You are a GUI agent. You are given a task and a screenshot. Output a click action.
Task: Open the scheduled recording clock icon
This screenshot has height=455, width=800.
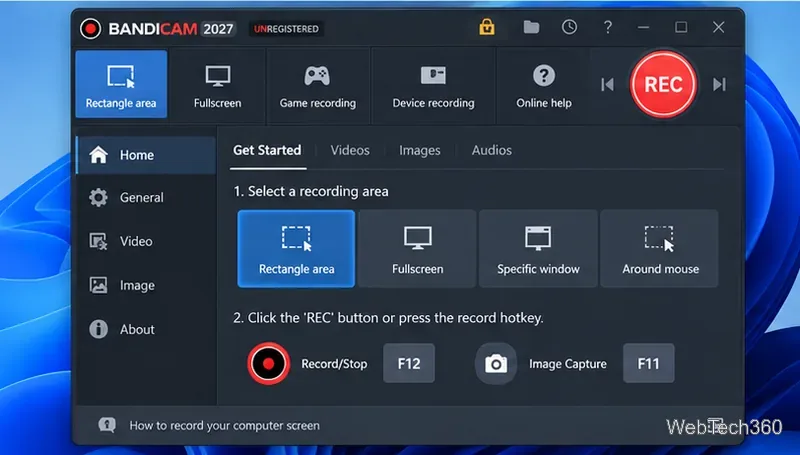click(x=569, y=27)
